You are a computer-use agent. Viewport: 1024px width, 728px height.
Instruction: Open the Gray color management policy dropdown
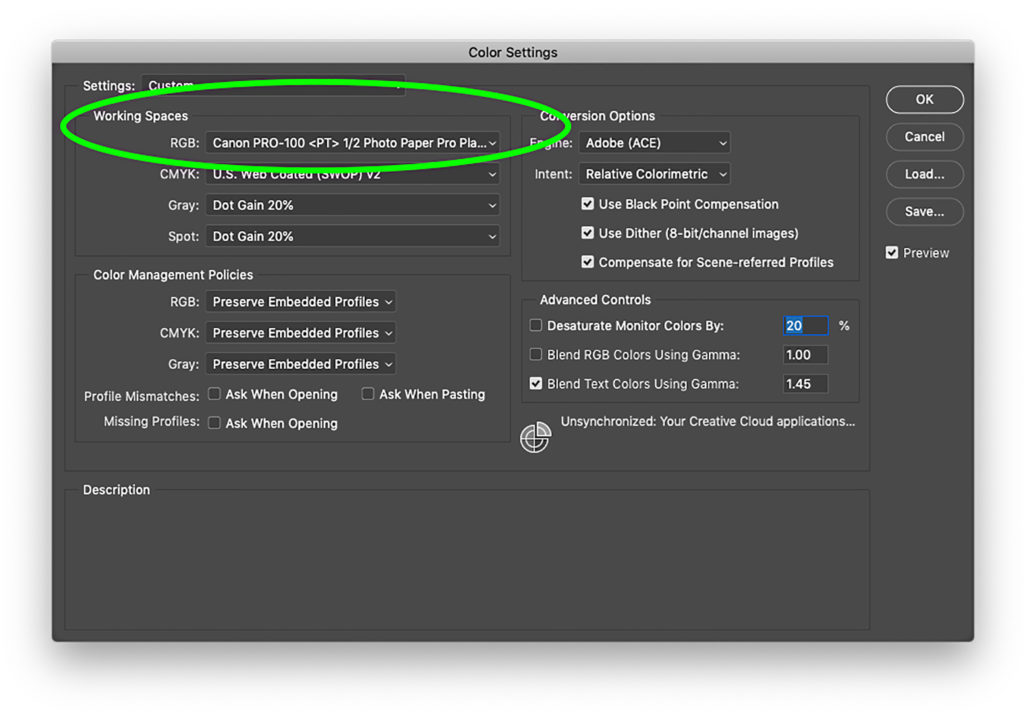(300, 363)
